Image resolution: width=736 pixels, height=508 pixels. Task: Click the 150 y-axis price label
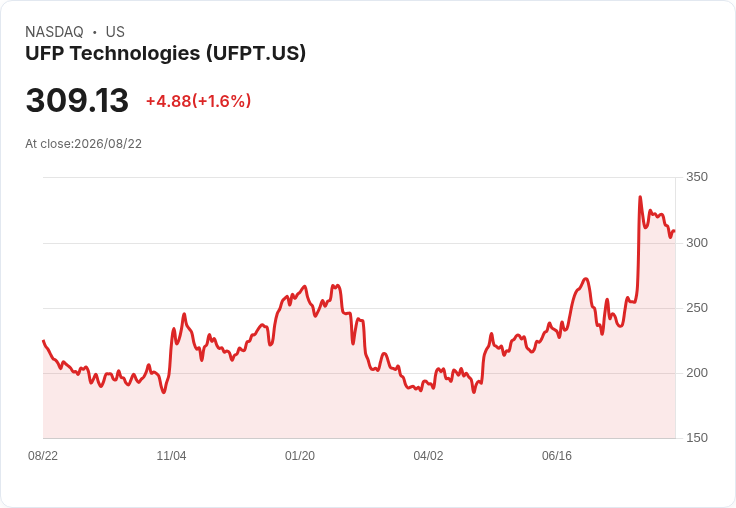pos(697,438)
